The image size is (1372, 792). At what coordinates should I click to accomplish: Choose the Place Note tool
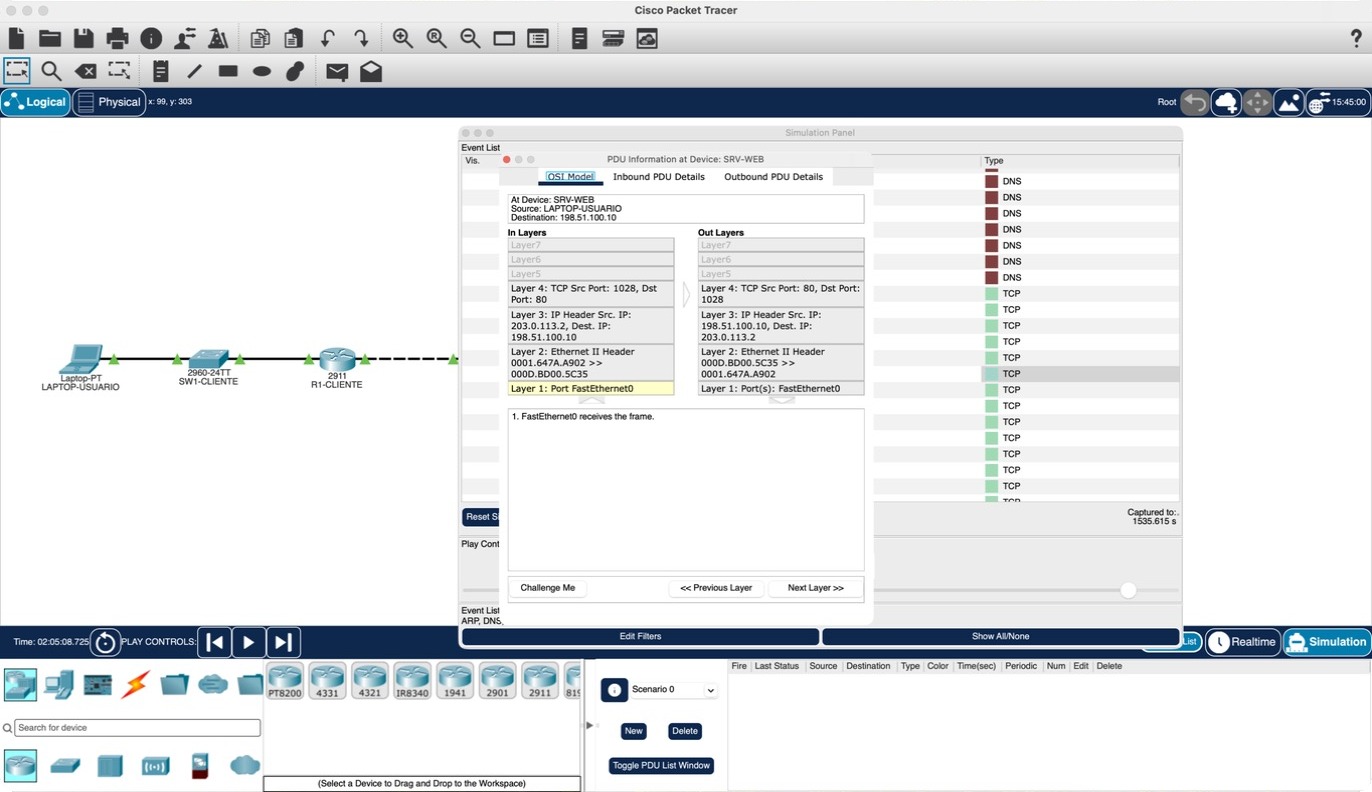(161, 71)
